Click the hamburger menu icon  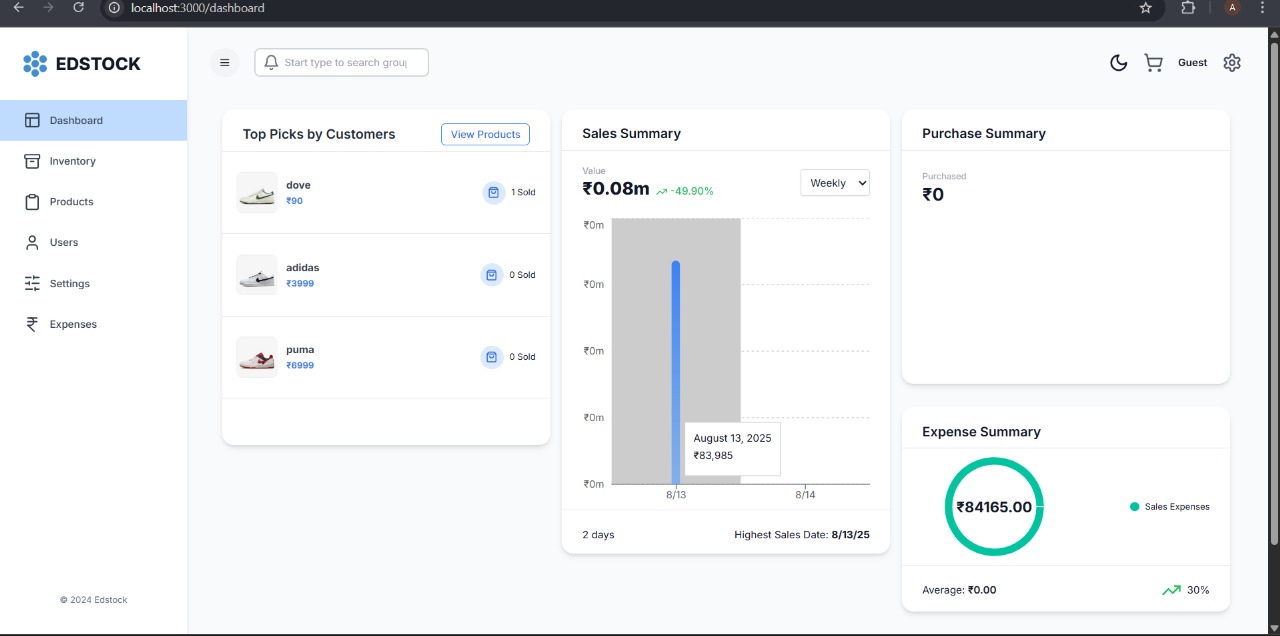coord(224,62)
